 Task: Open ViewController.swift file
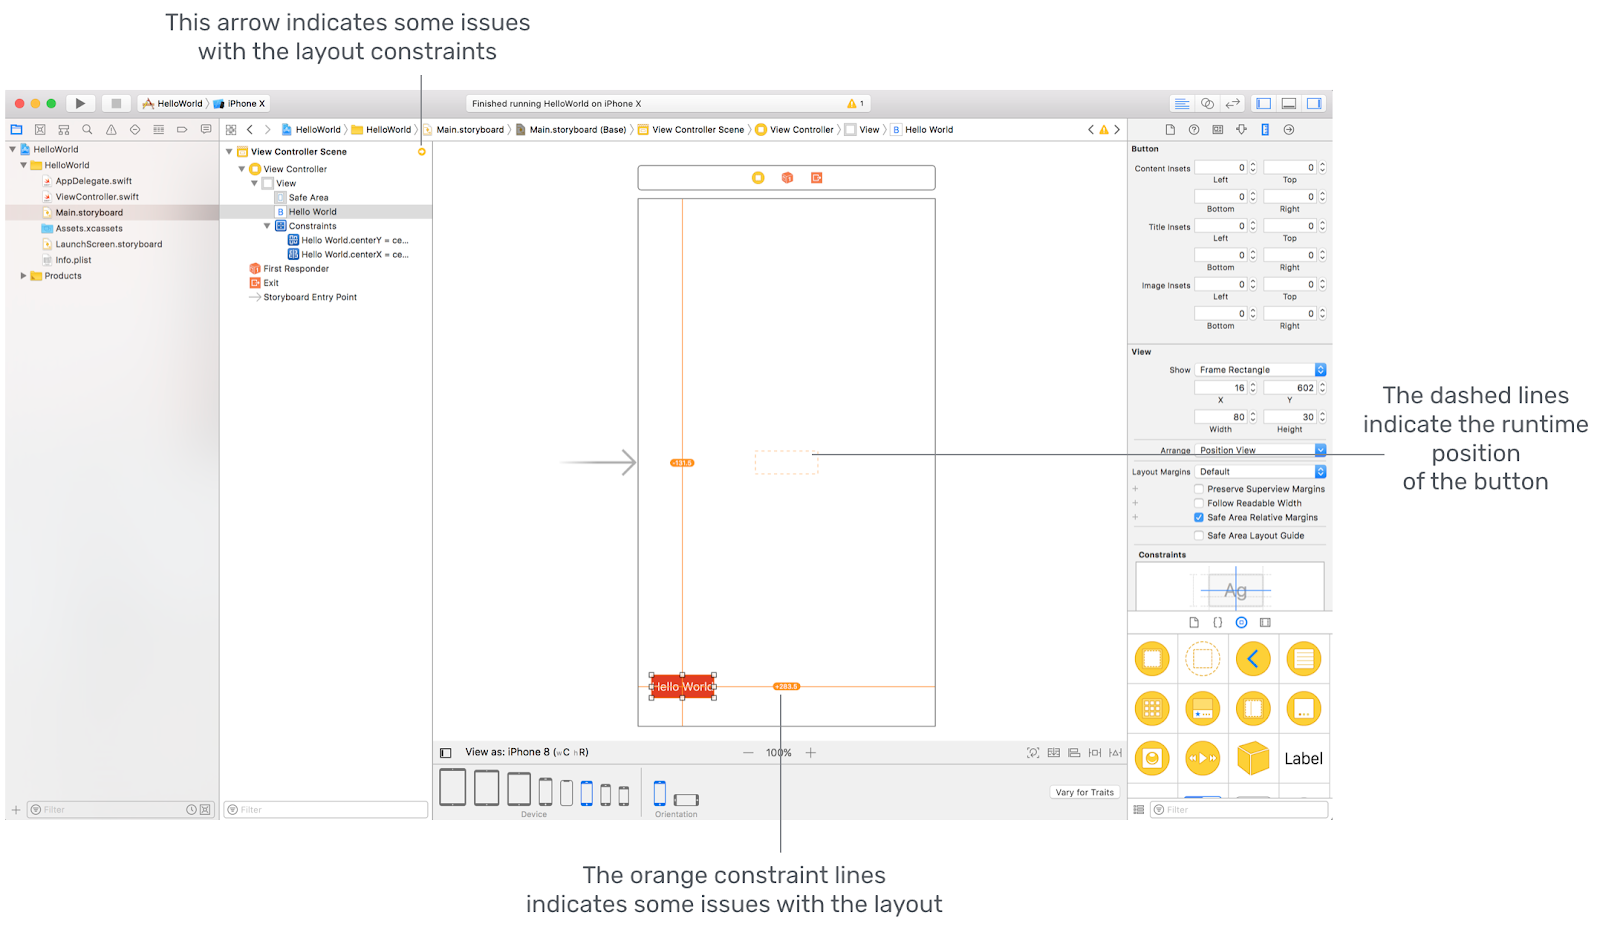point(96,197)
